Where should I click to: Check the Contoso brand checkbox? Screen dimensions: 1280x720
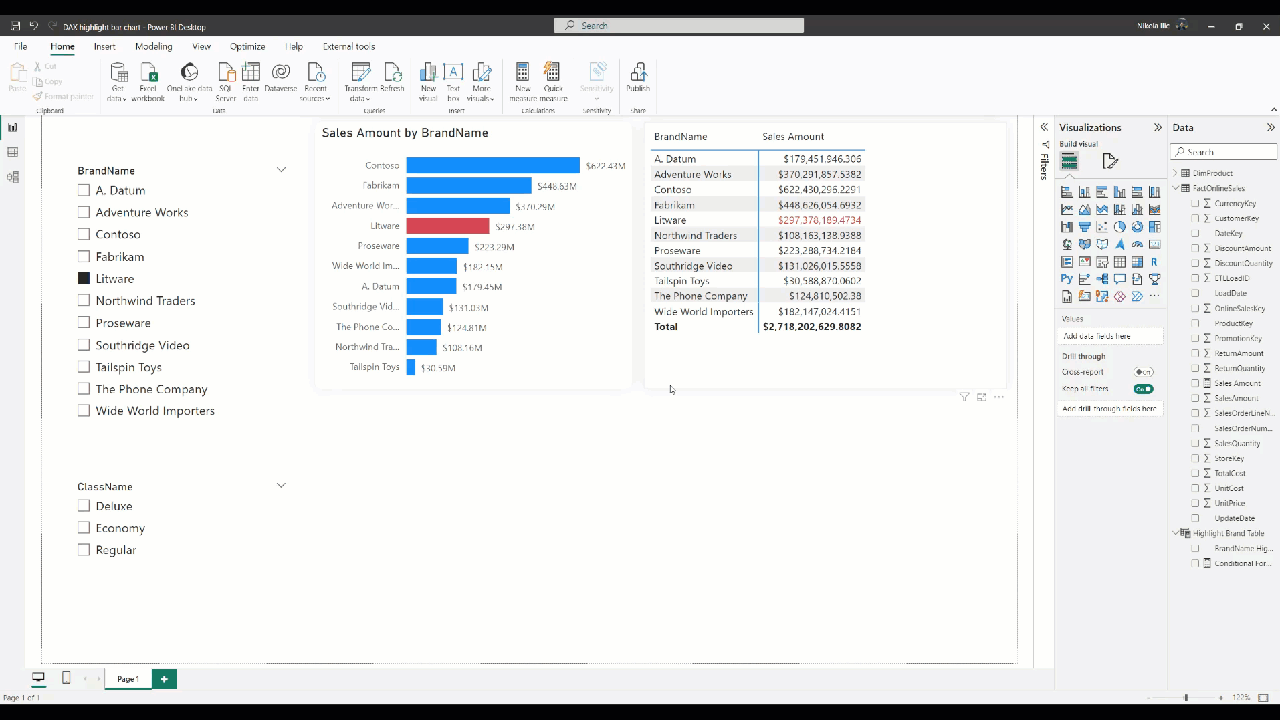pos(84,234)
